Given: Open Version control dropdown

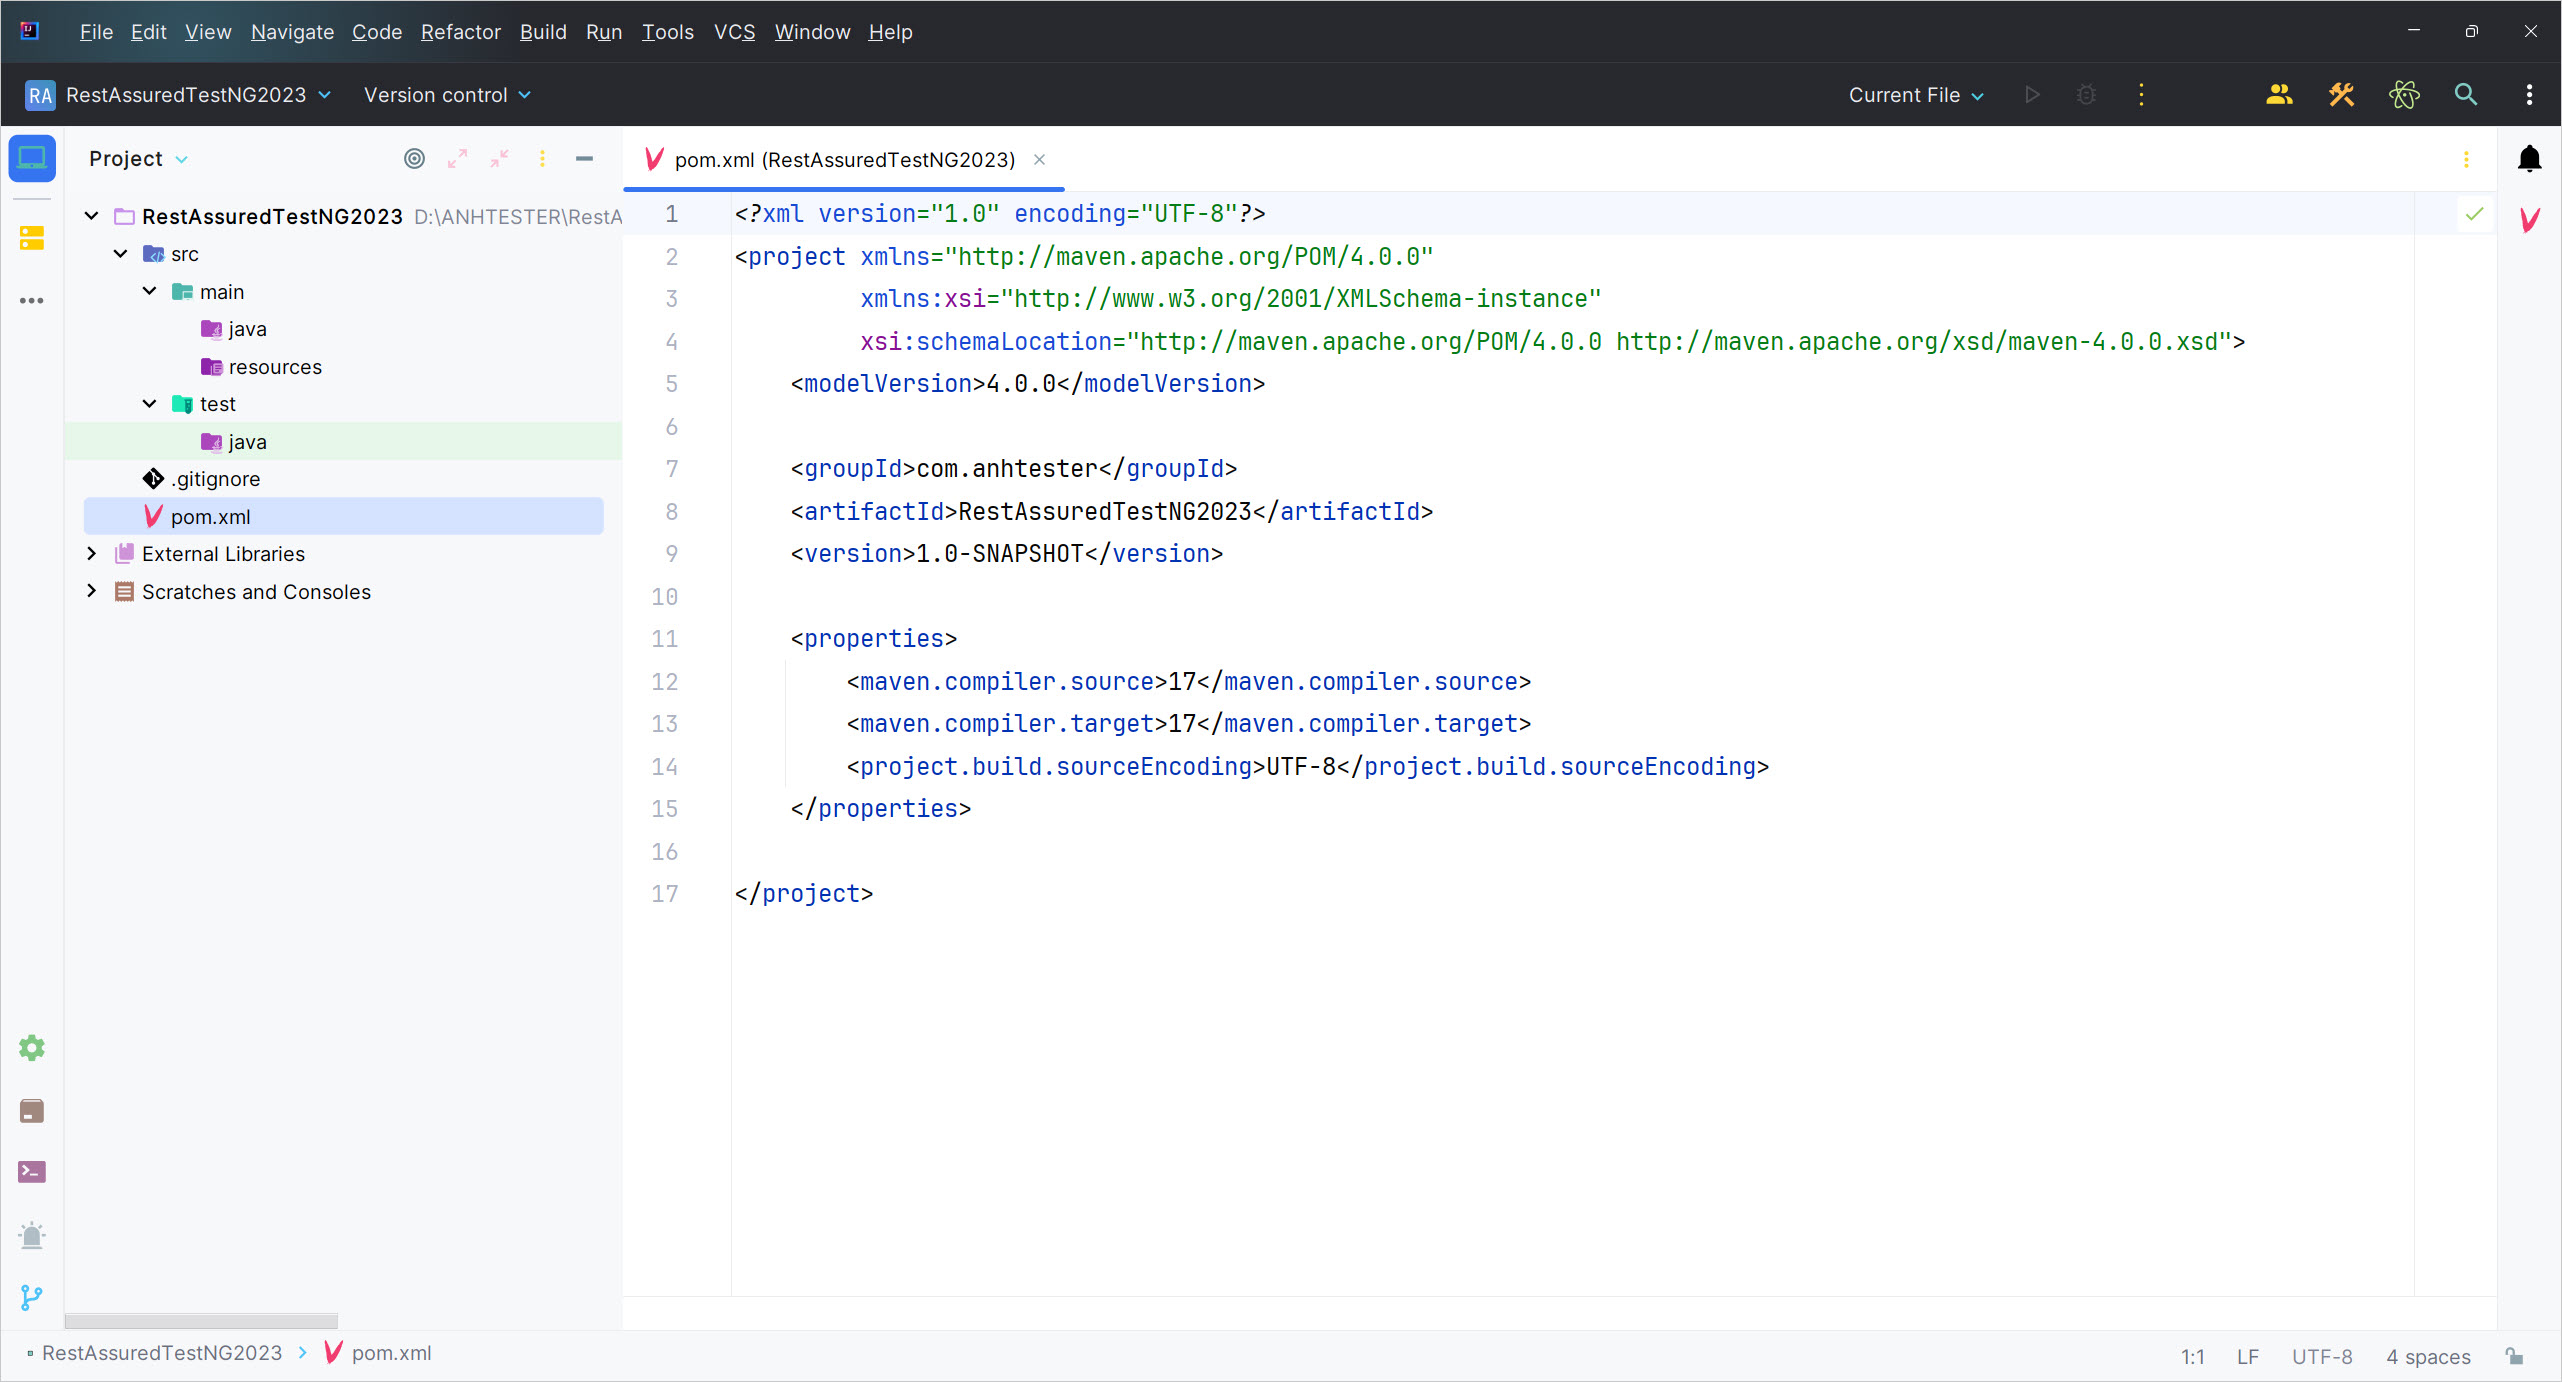Looking at the screenshot, I should 447,95.
